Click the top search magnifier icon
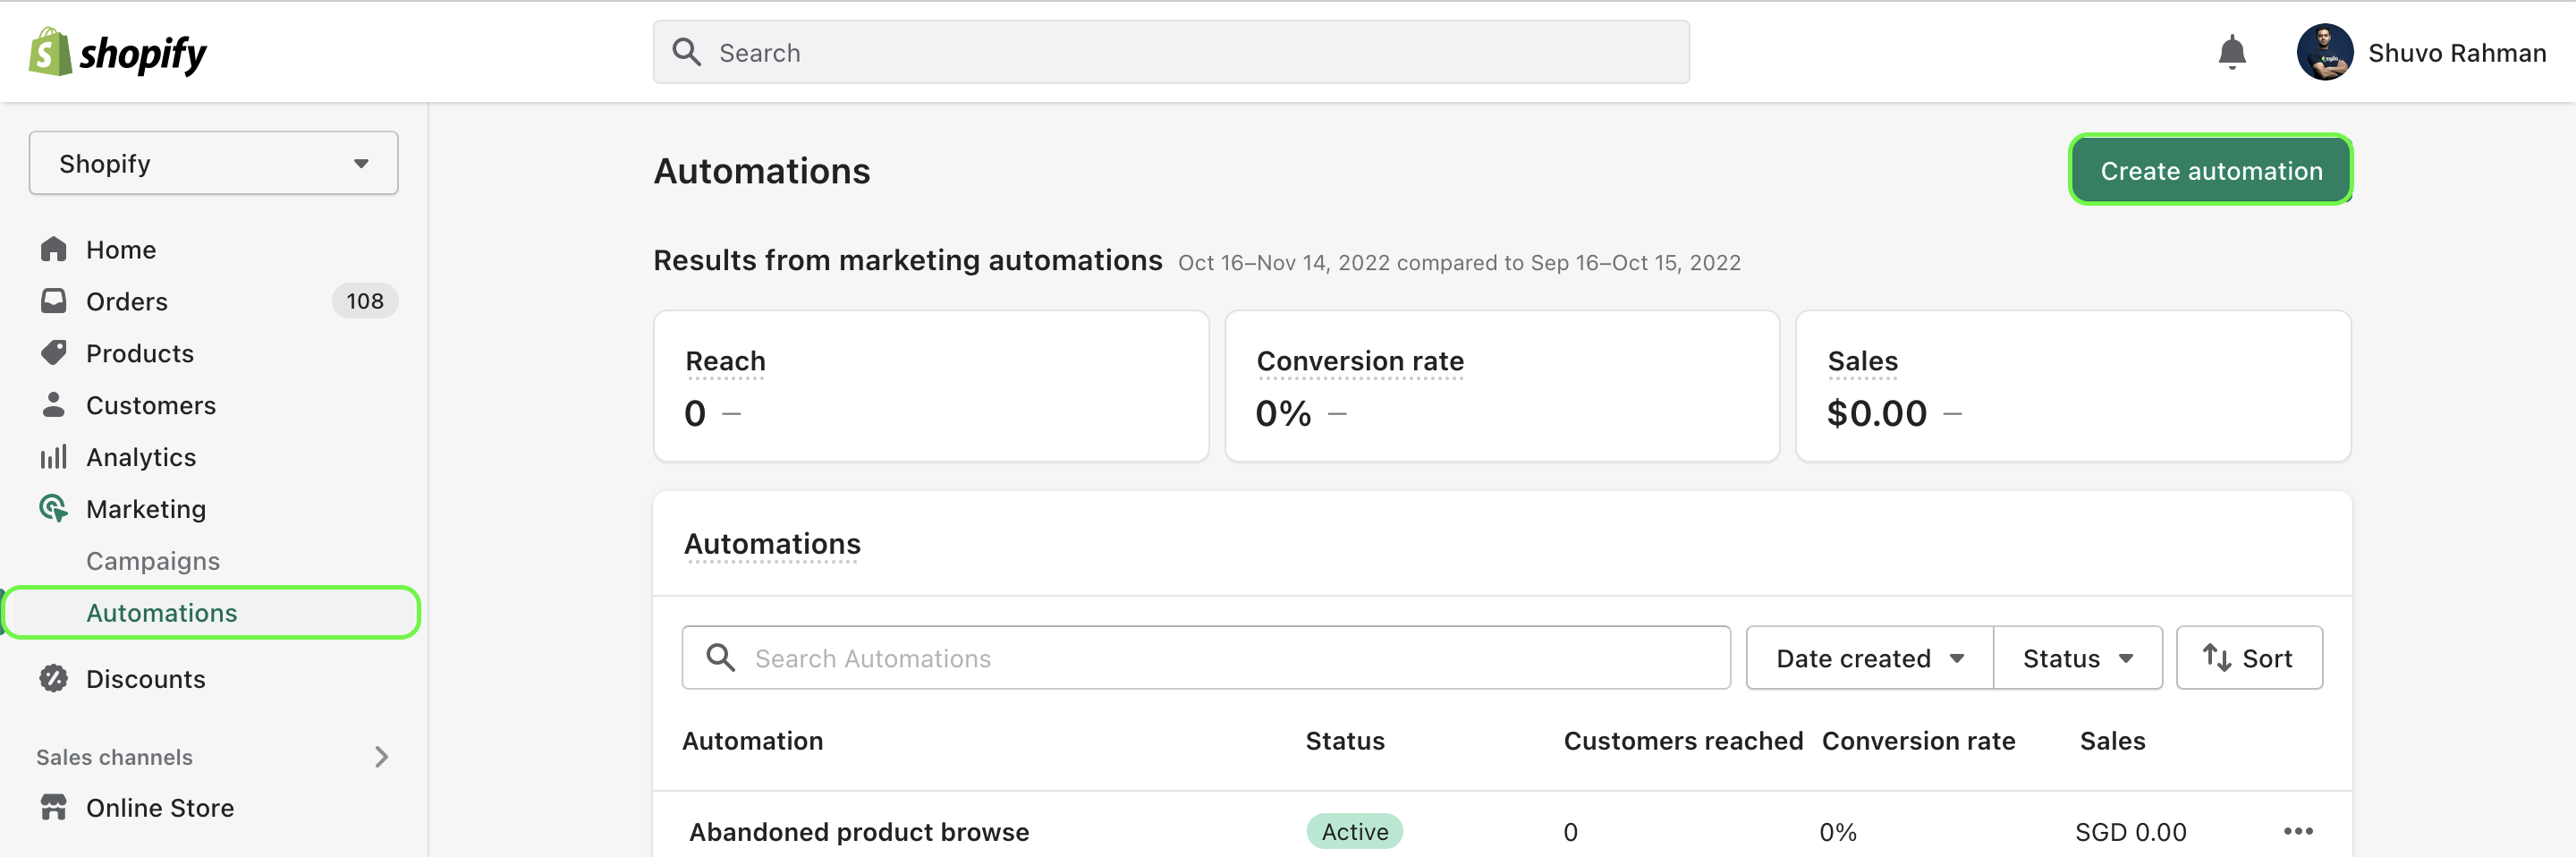 click(686, 52)
